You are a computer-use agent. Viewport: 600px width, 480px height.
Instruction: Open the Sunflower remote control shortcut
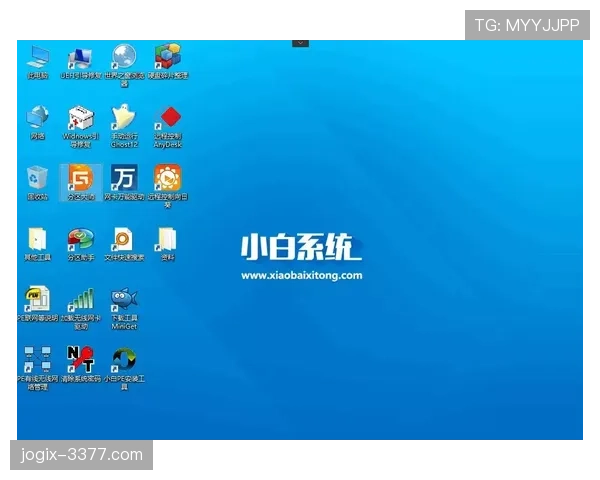168,187
